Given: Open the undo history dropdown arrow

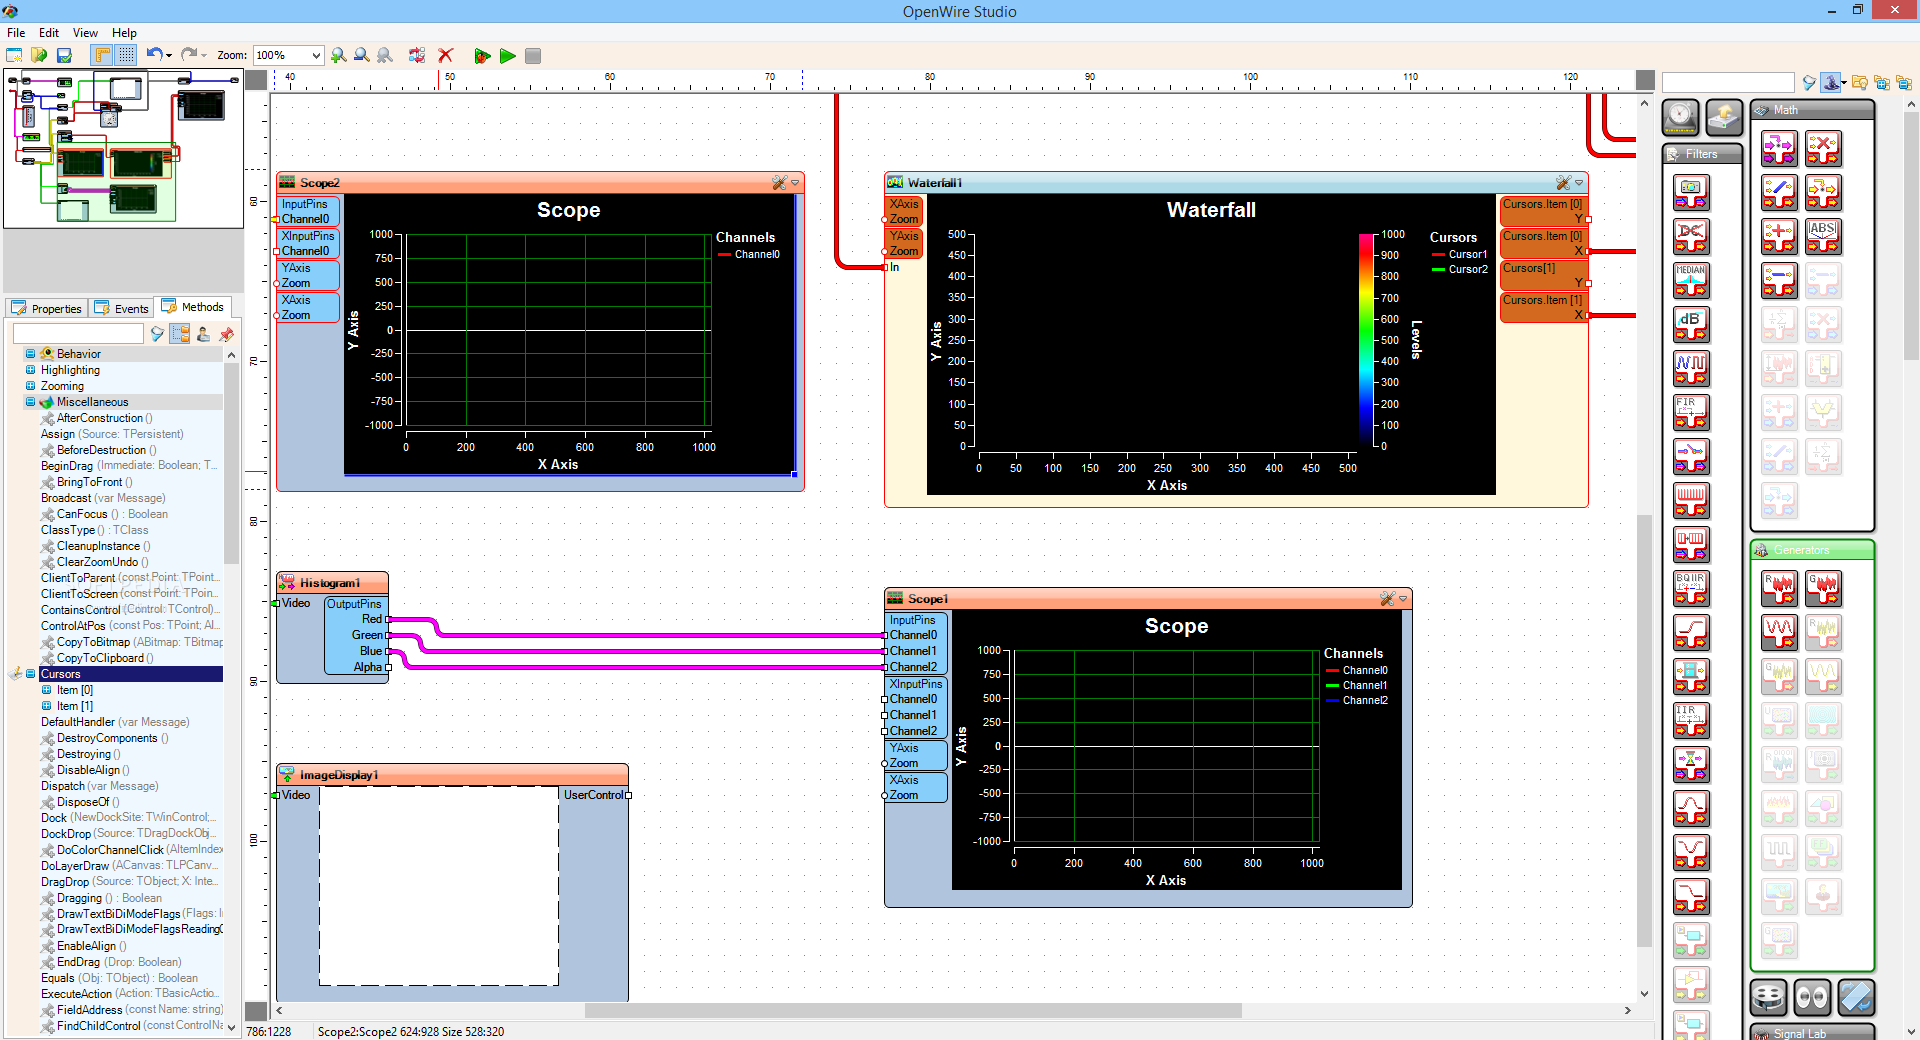Looking at the screenshot, I should (x=169, y=56).
